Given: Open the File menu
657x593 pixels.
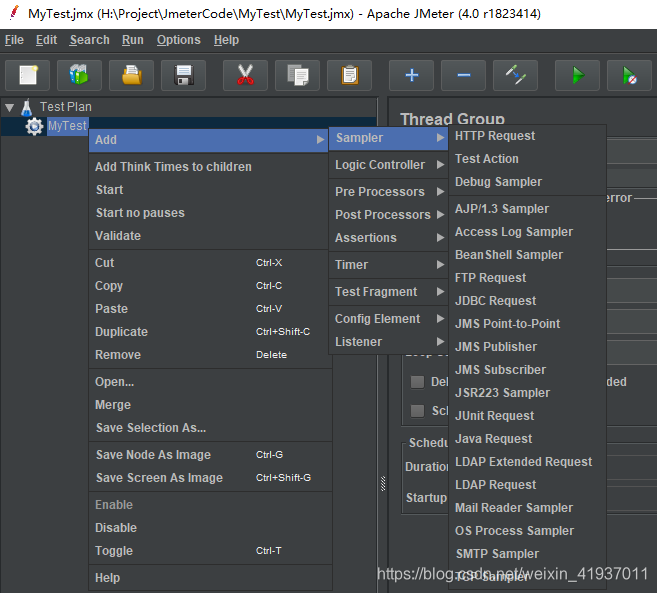Looking at the screenshot, I should click(x=14, y=40).
